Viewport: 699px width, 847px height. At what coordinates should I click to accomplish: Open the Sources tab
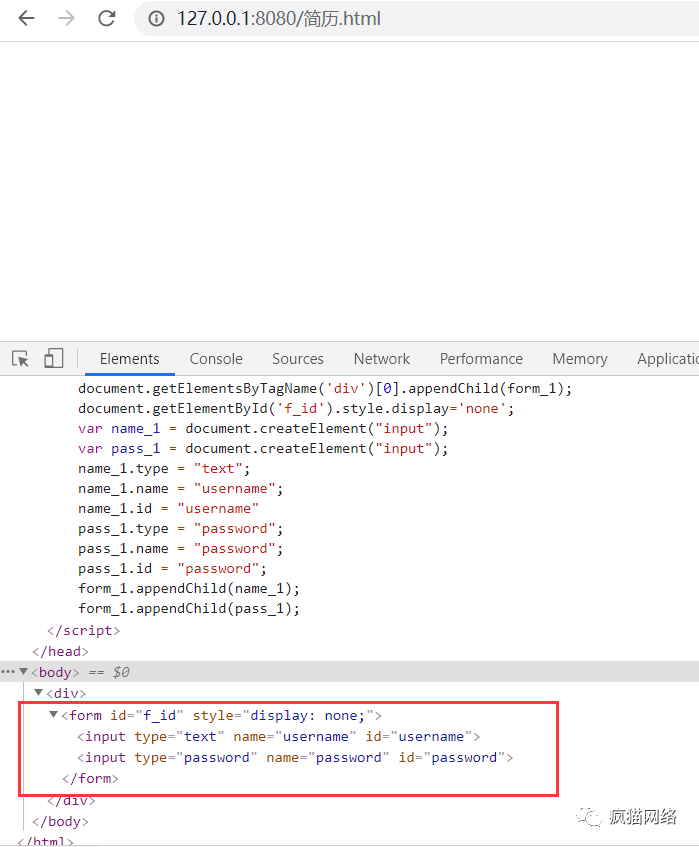pyautogui.click(x=298, y=359)
